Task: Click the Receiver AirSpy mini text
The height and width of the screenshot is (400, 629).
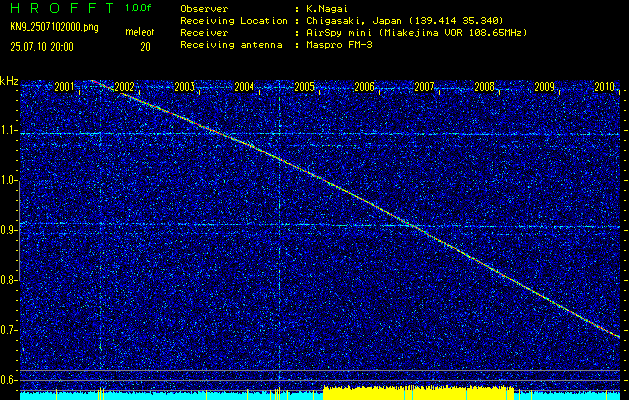Action: coord(416,32)
